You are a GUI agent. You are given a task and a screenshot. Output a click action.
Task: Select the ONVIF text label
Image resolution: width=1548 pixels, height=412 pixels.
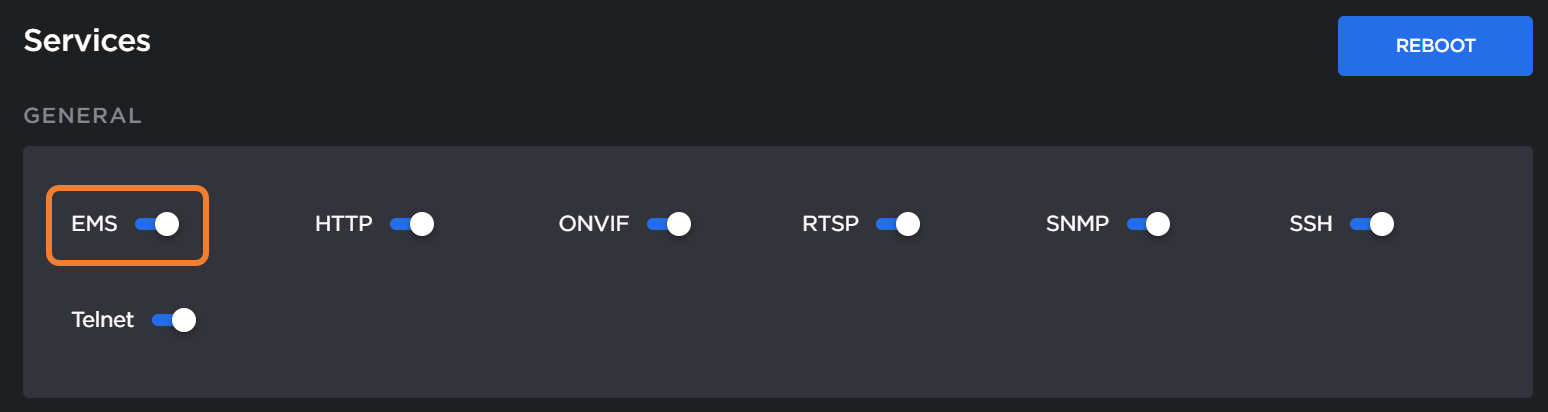(594, 224)
